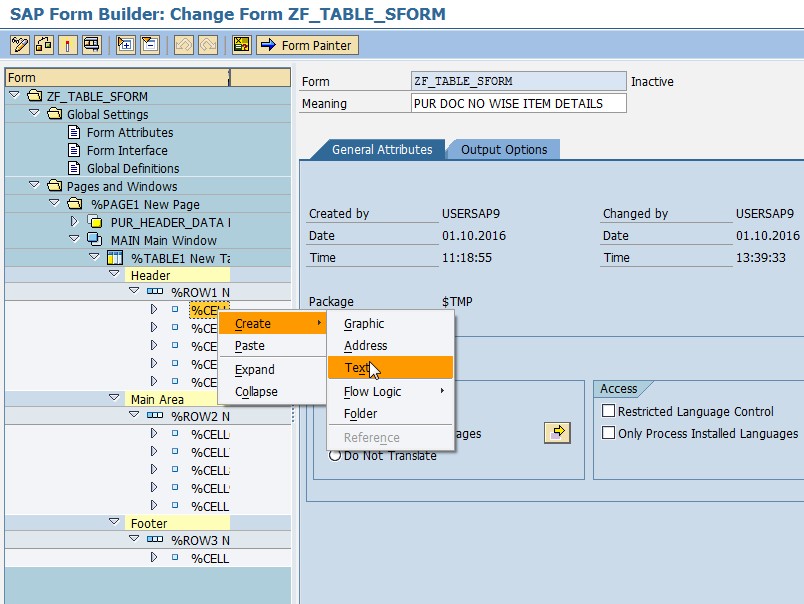Open the Form Painter

pyautogui.click(x=307, y=45)
